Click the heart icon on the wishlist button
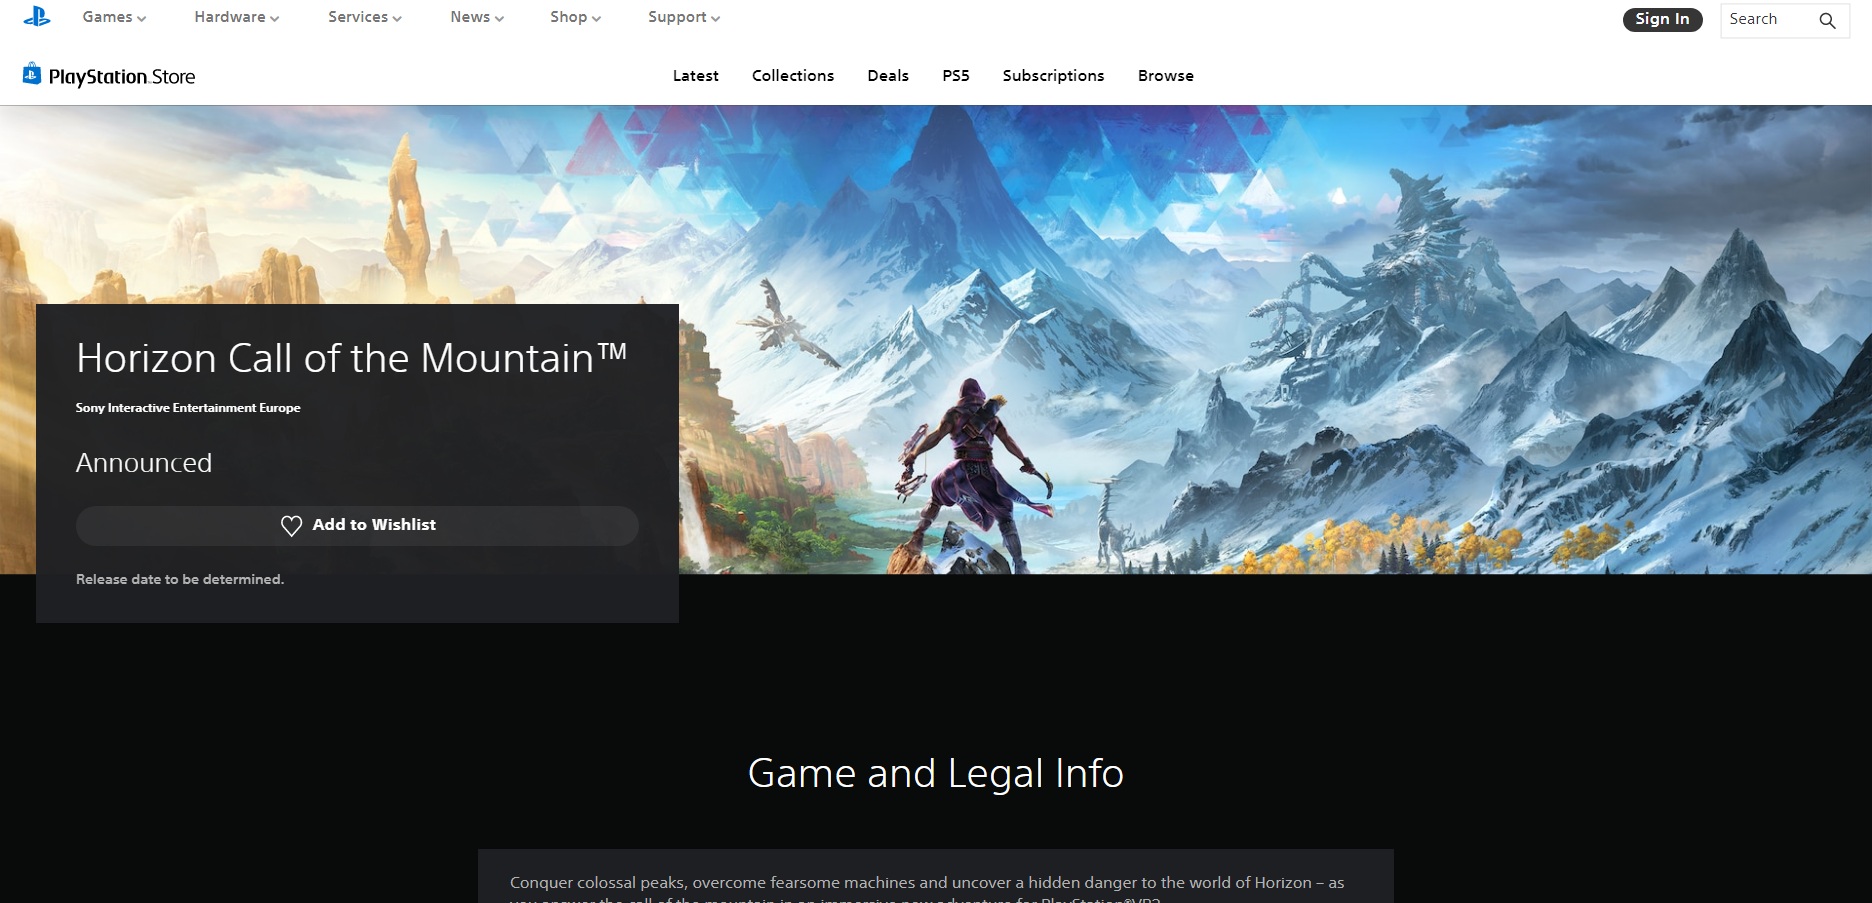Screen dimensions: 1872x903 click(x=291, y=526)
